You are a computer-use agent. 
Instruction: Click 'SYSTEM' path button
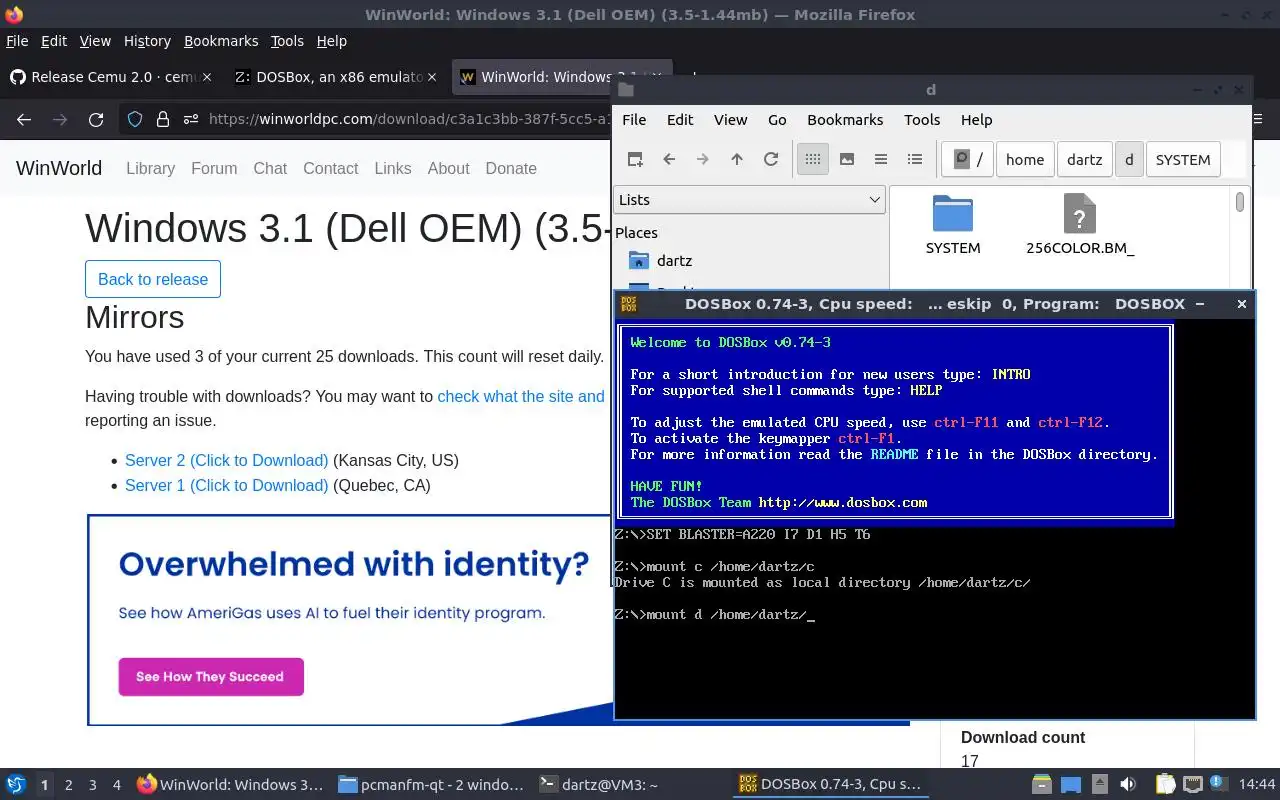(x=1183, y=159)
